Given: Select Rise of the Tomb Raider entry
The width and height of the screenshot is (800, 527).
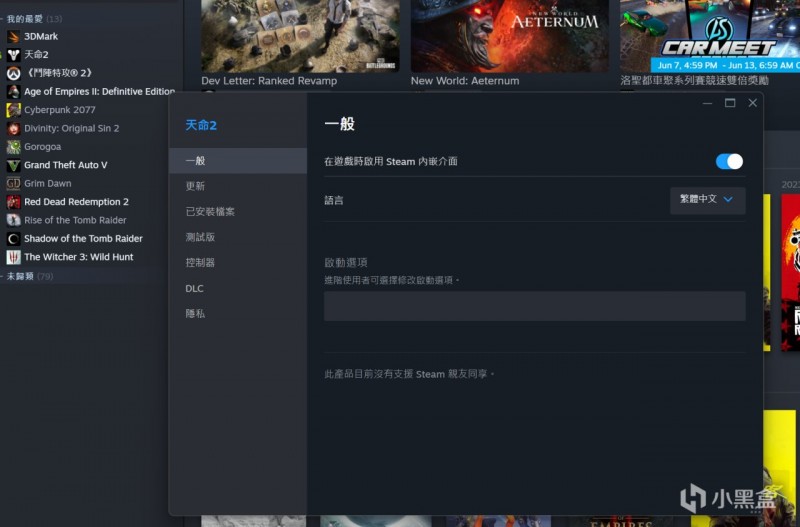Looking at the screenshot, I should [x=75, y=220].
